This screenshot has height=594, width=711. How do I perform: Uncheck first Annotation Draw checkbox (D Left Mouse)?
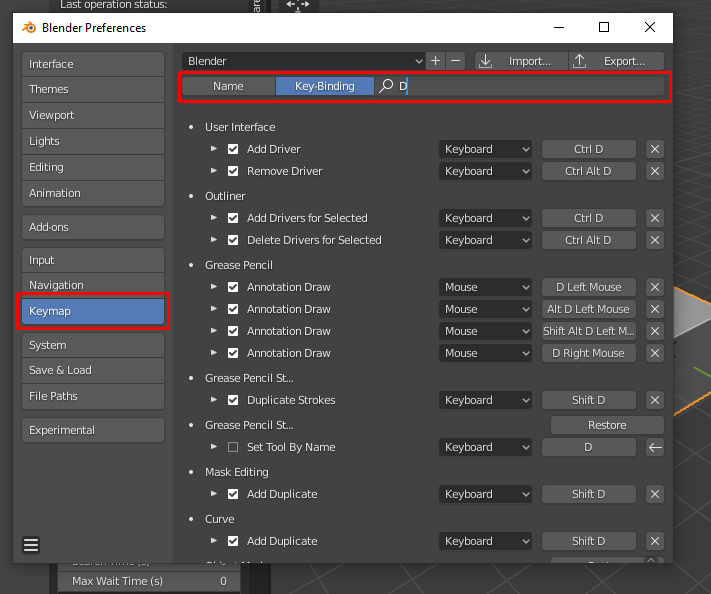(x=233, y=287)
